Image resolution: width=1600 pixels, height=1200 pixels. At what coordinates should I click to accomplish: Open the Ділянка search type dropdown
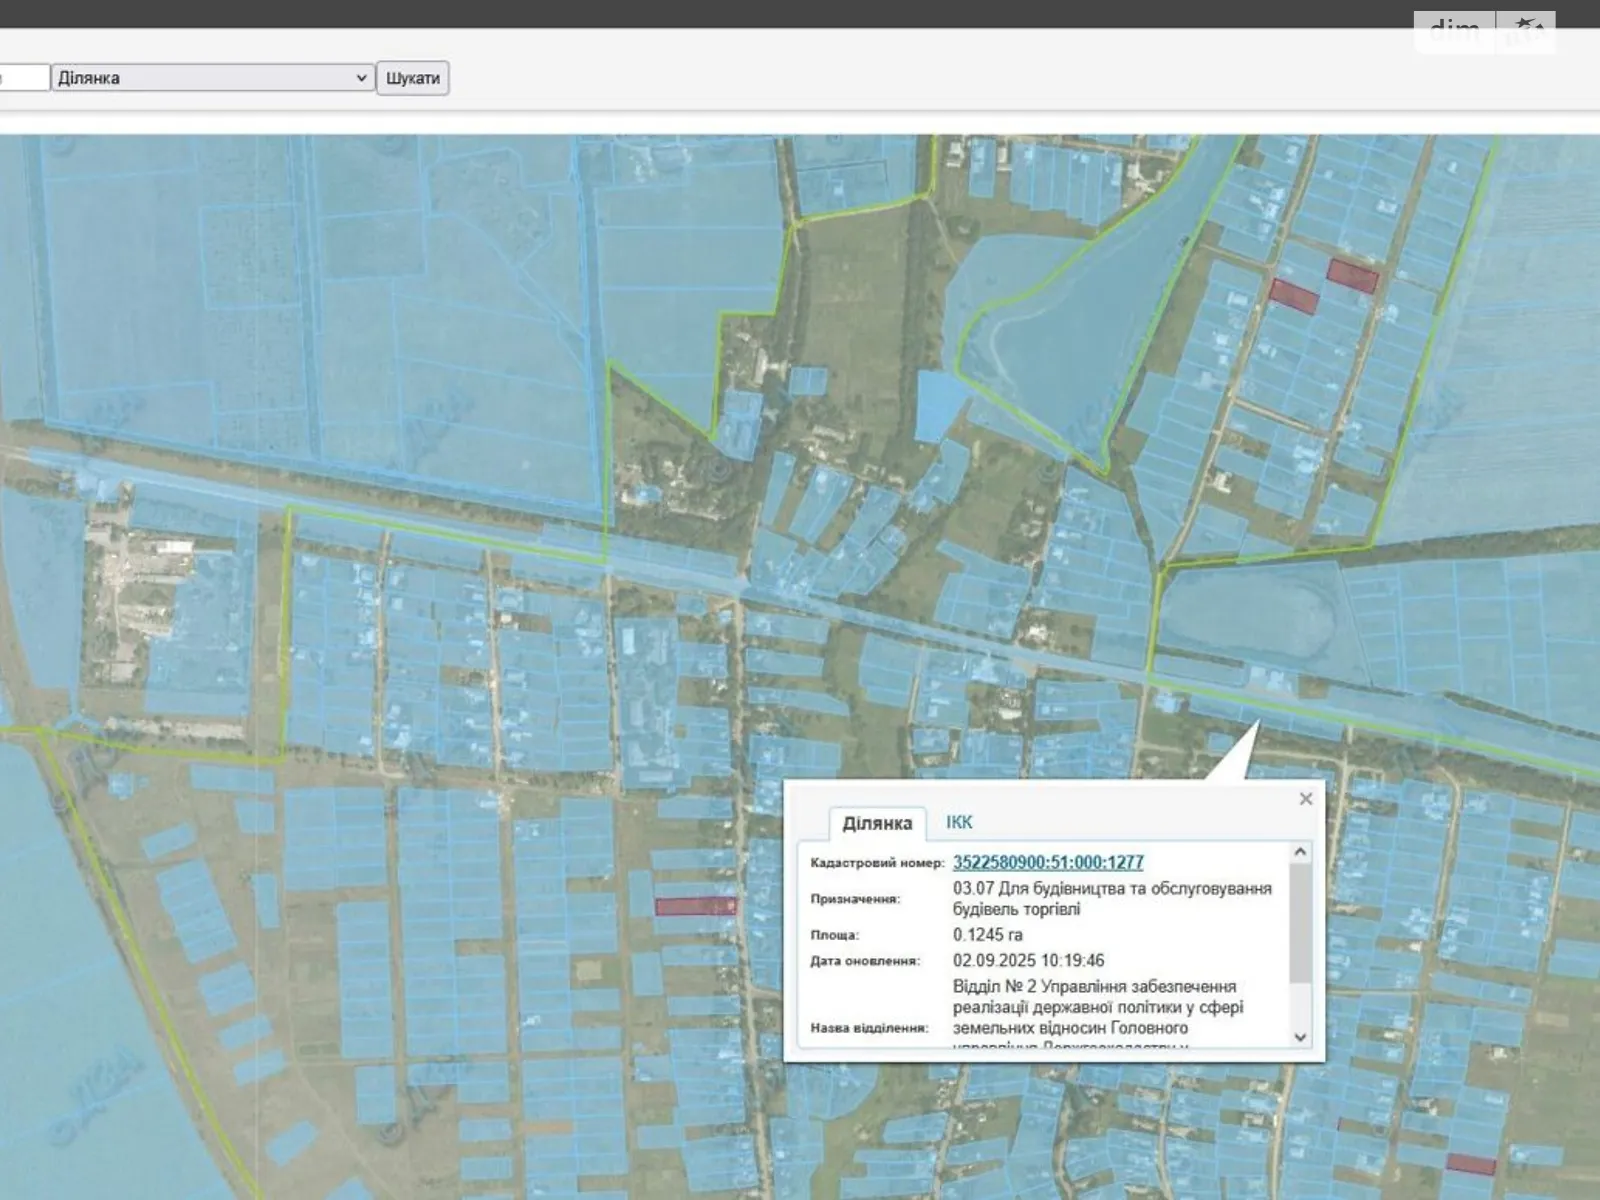coord(213,78)
